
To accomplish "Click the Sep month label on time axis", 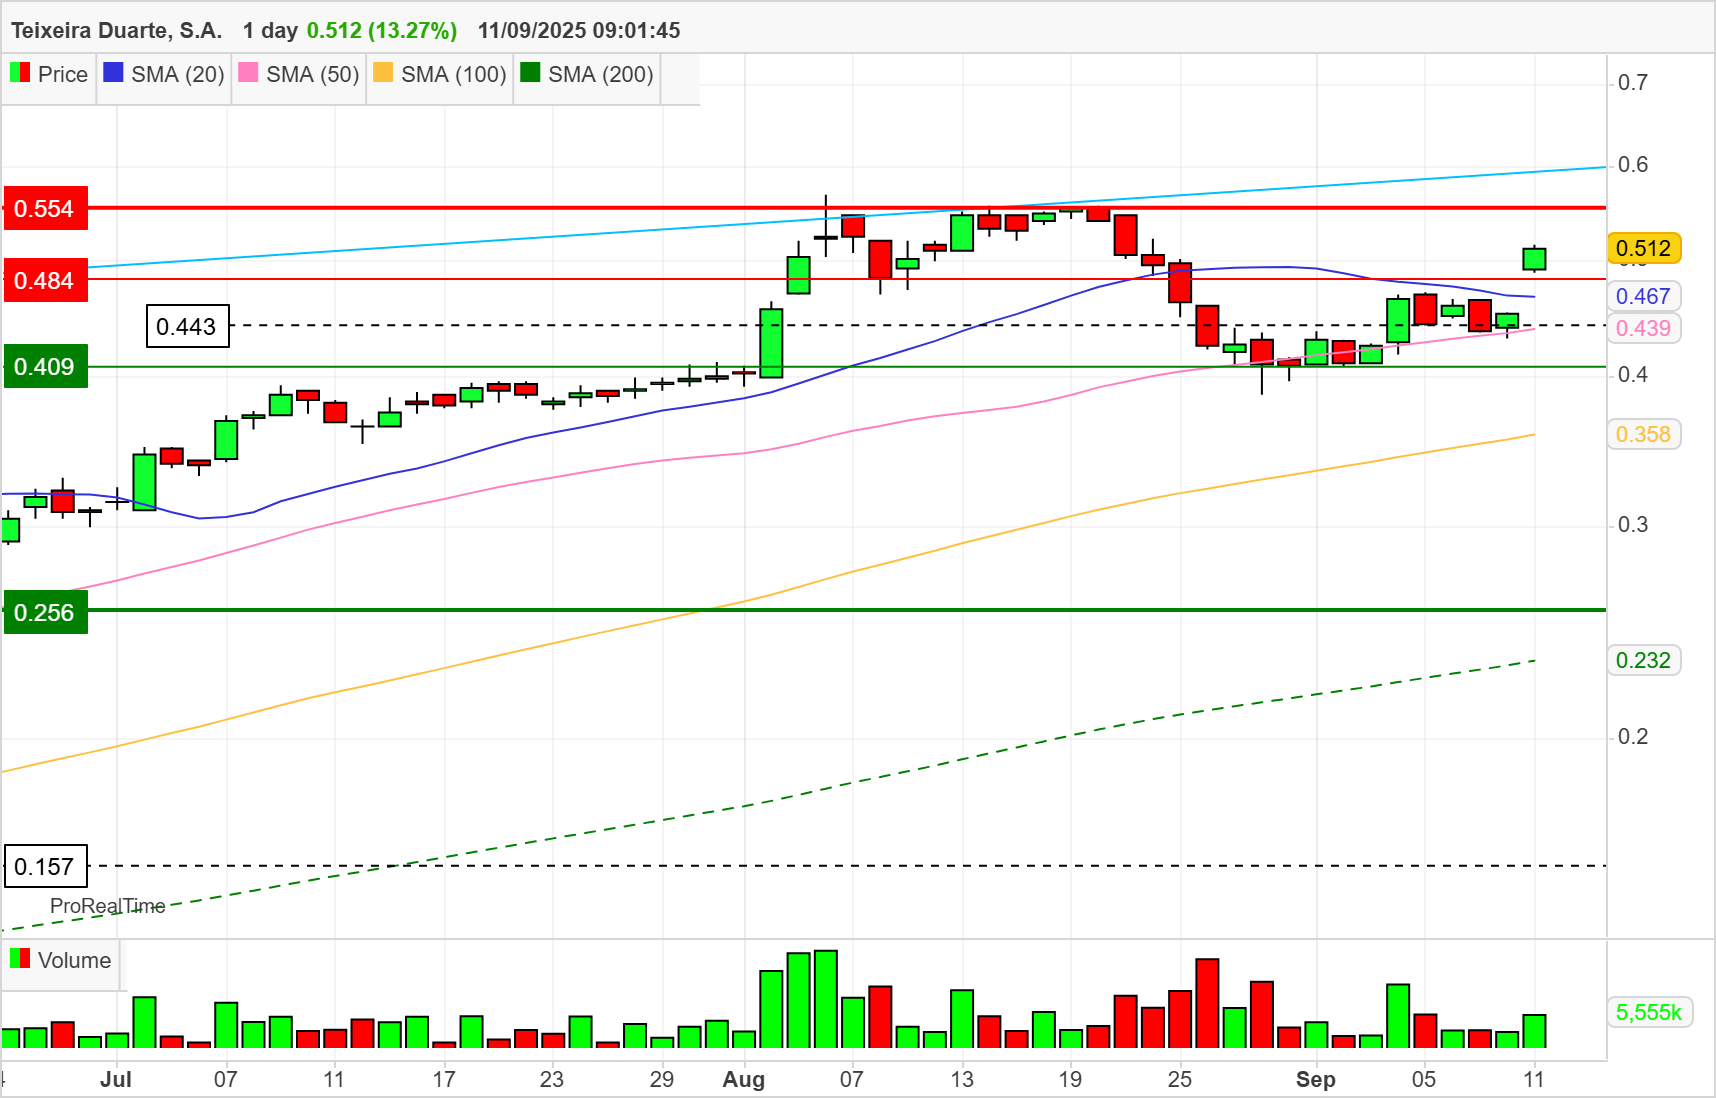I will [1316, 1080].
